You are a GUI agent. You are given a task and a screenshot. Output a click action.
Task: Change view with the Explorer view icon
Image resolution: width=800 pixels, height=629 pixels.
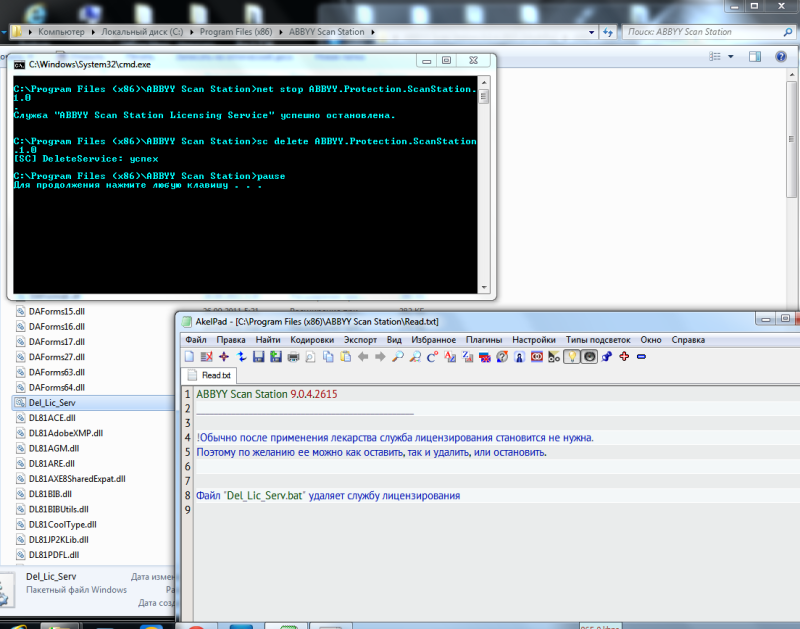(715, 57)
